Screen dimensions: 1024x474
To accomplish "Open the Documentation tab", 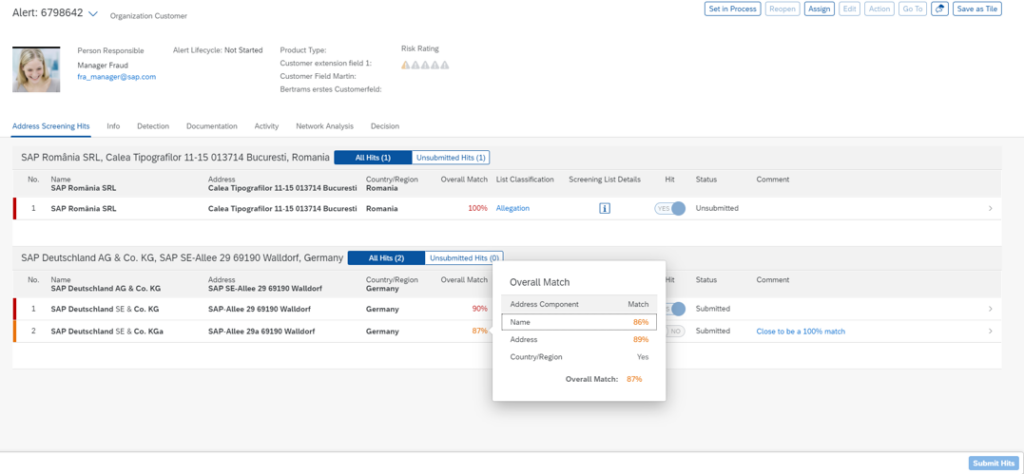I will (212, 126).
